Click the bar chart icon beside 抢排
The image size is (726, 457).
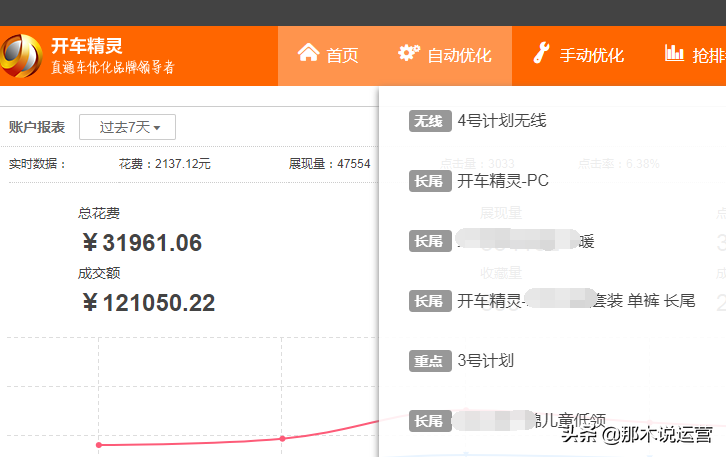pyautogui.click(x=674, y=53)
